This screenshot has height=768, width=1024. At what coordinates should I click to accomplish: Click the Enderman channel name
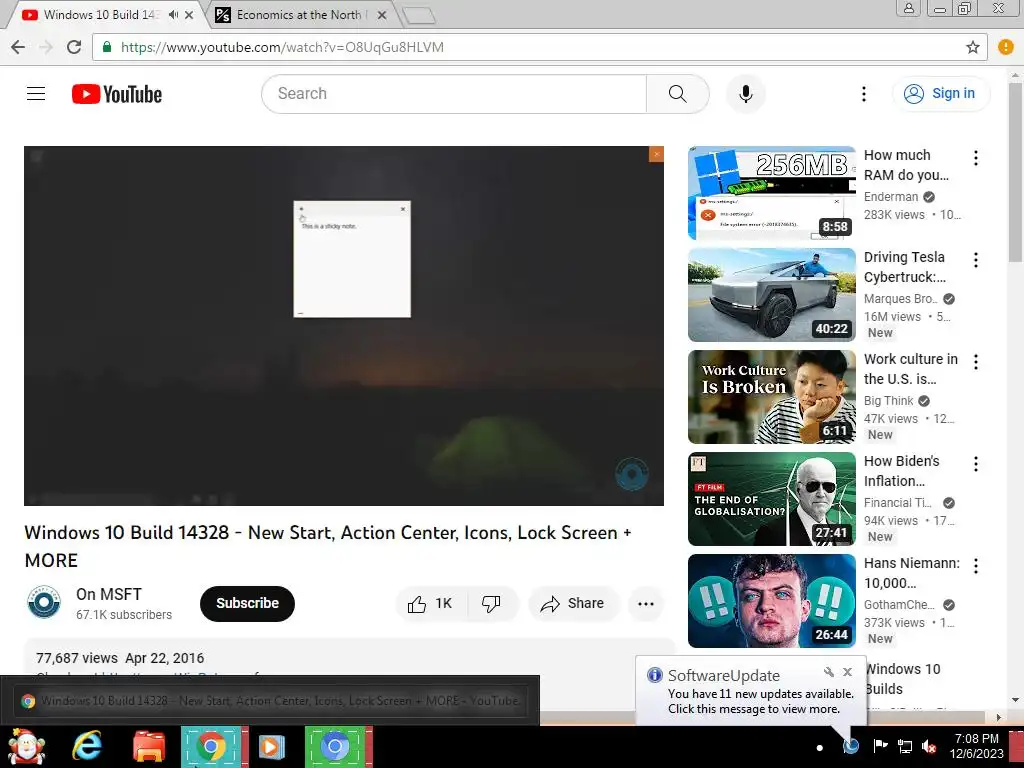point(891,197)
